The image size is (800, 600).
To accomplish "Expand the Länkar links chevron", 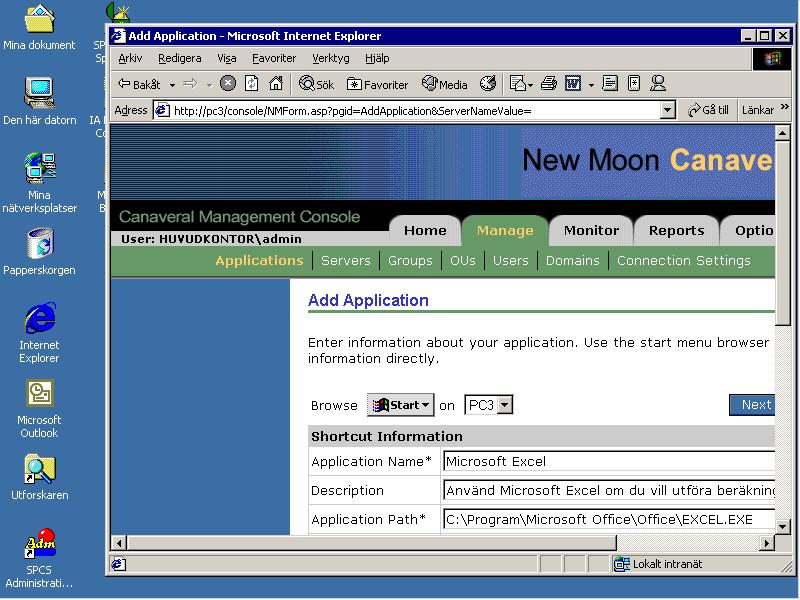I will (x=785, y=107).
